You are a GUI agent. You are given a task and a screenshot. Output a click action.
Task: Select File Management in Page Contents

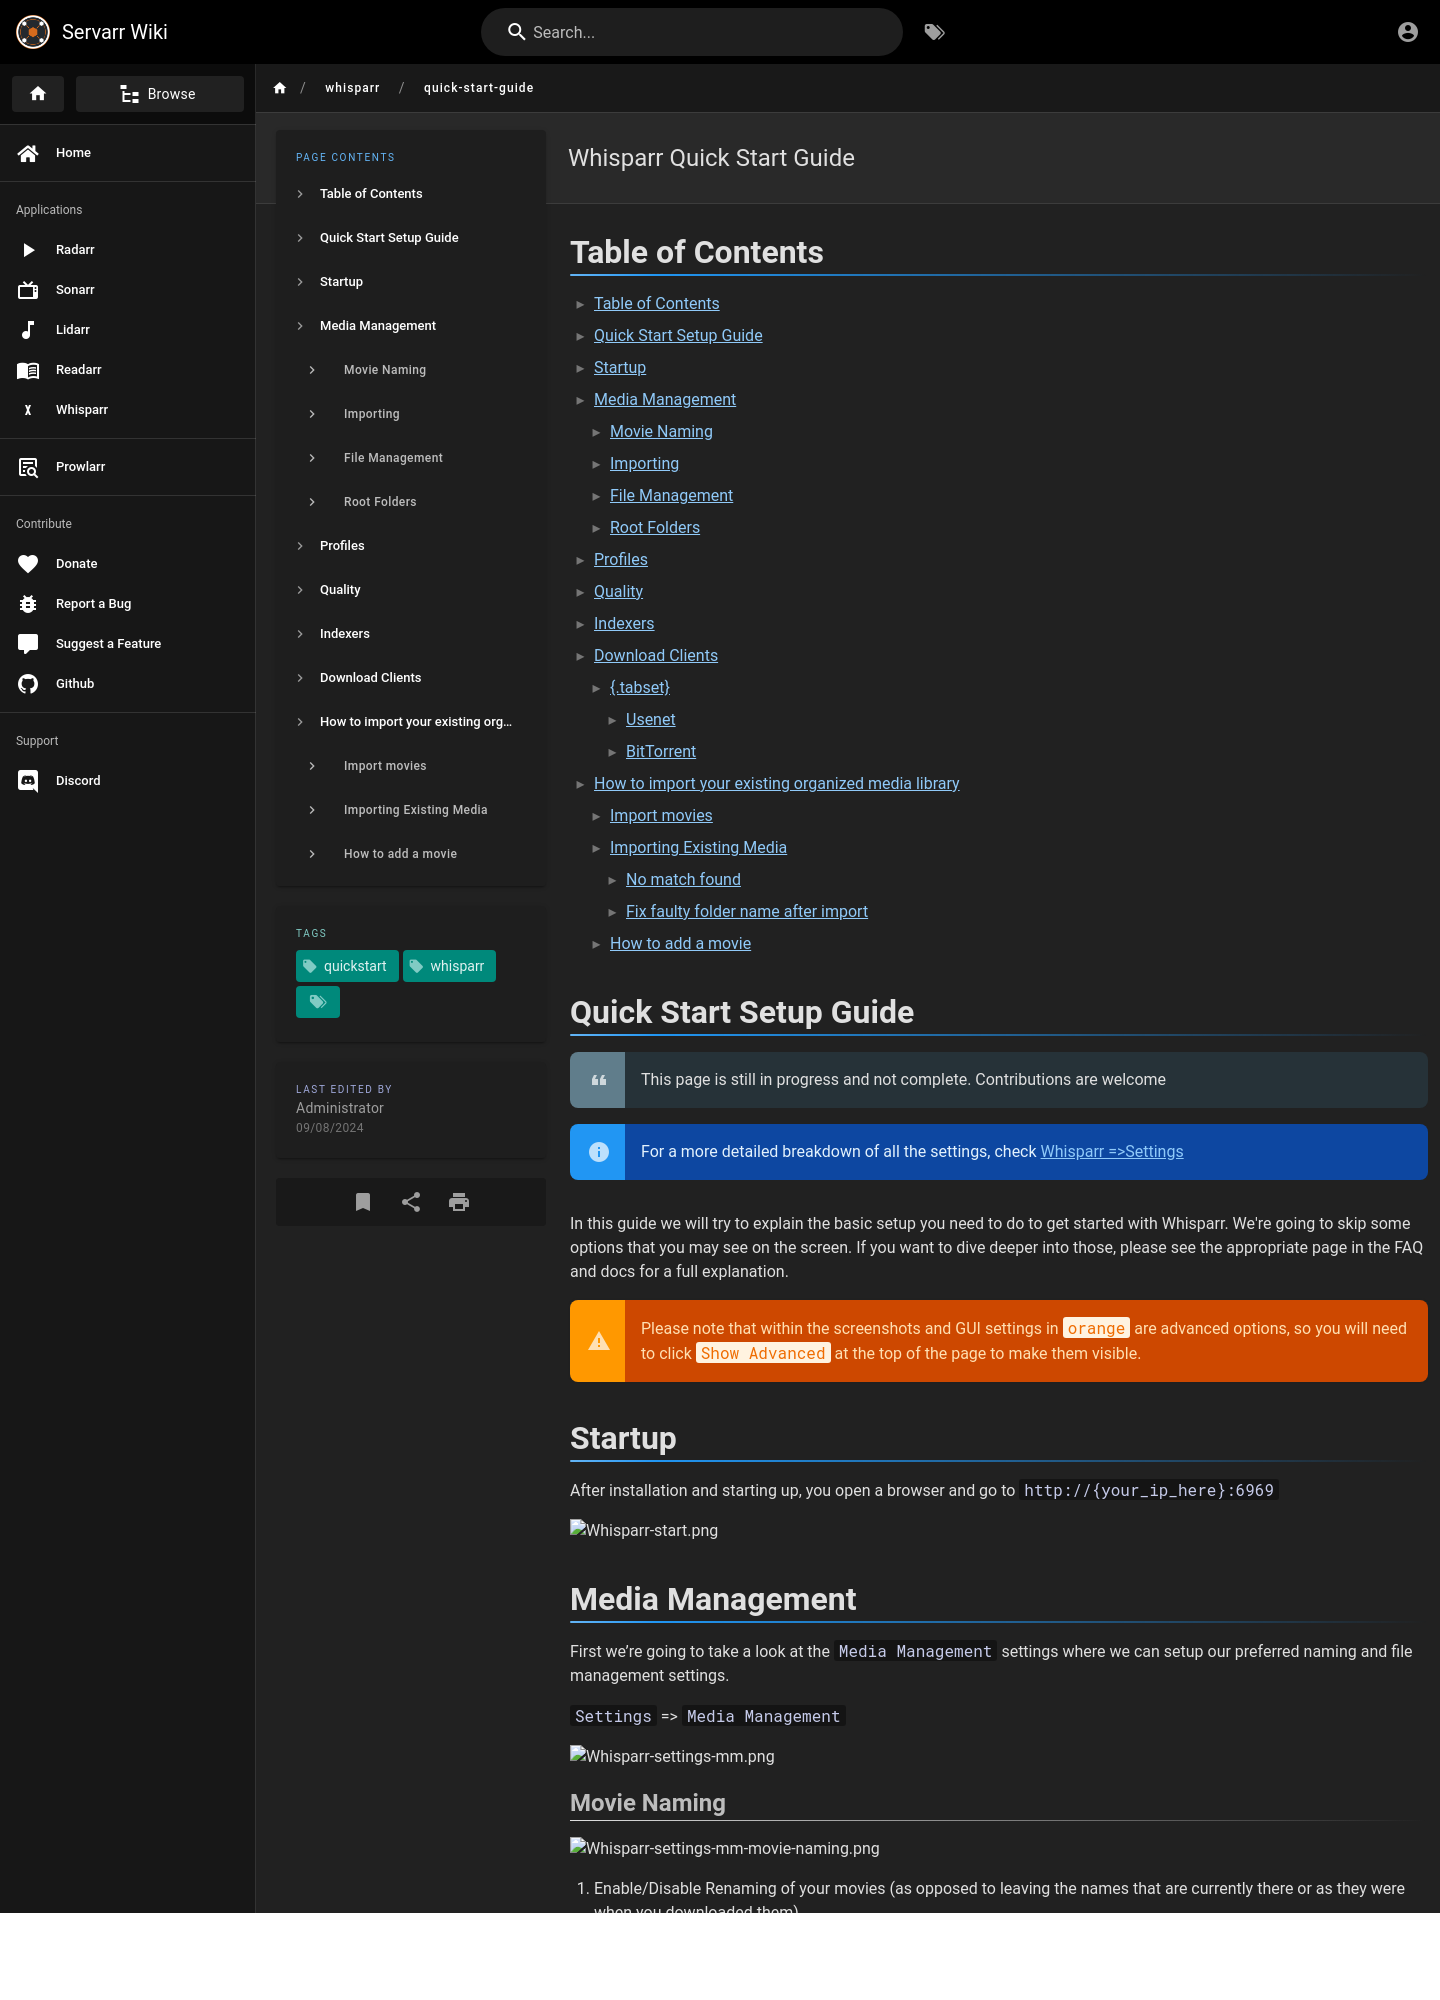pos(411,458)
